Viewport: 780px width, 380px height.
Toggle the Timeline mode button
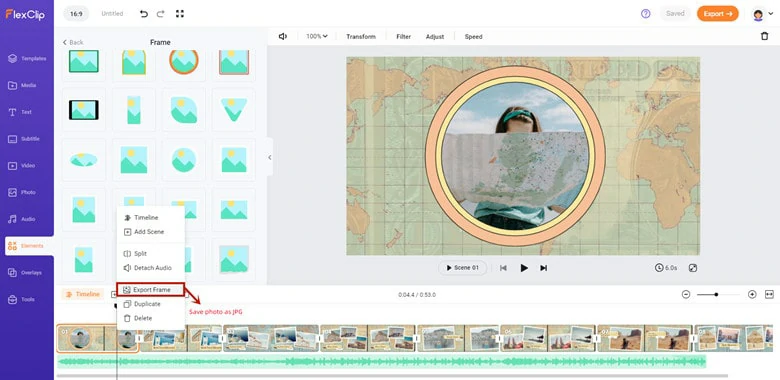point(83,294)
